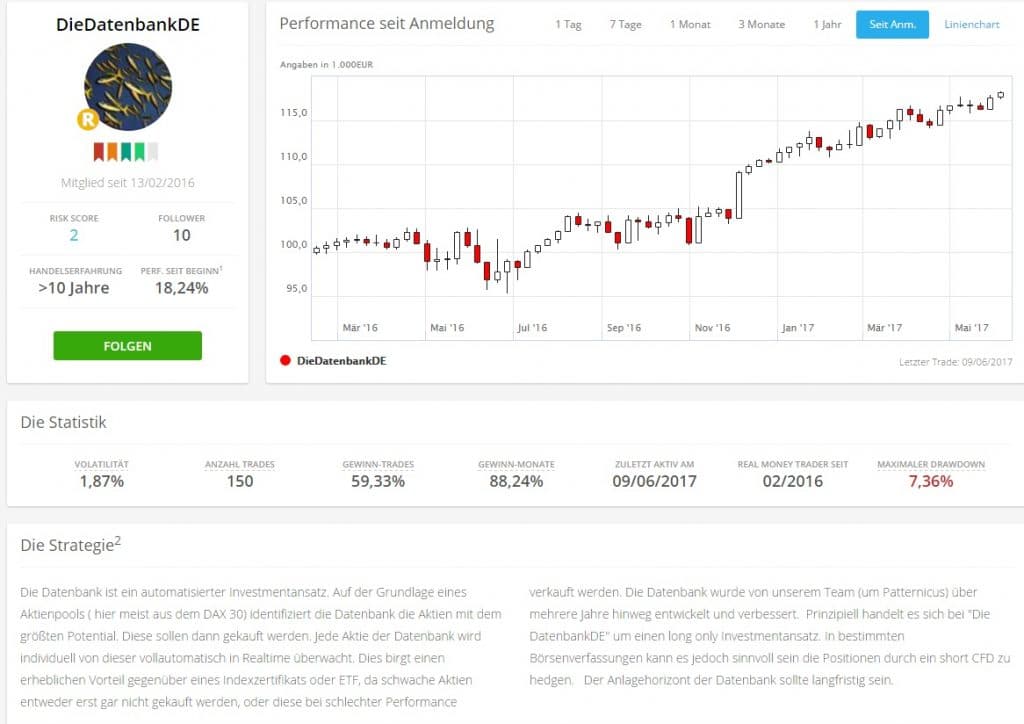Screen dimensions: 1024x724
Task: Click the Volatilität statistic label
Action: (101, 464)
